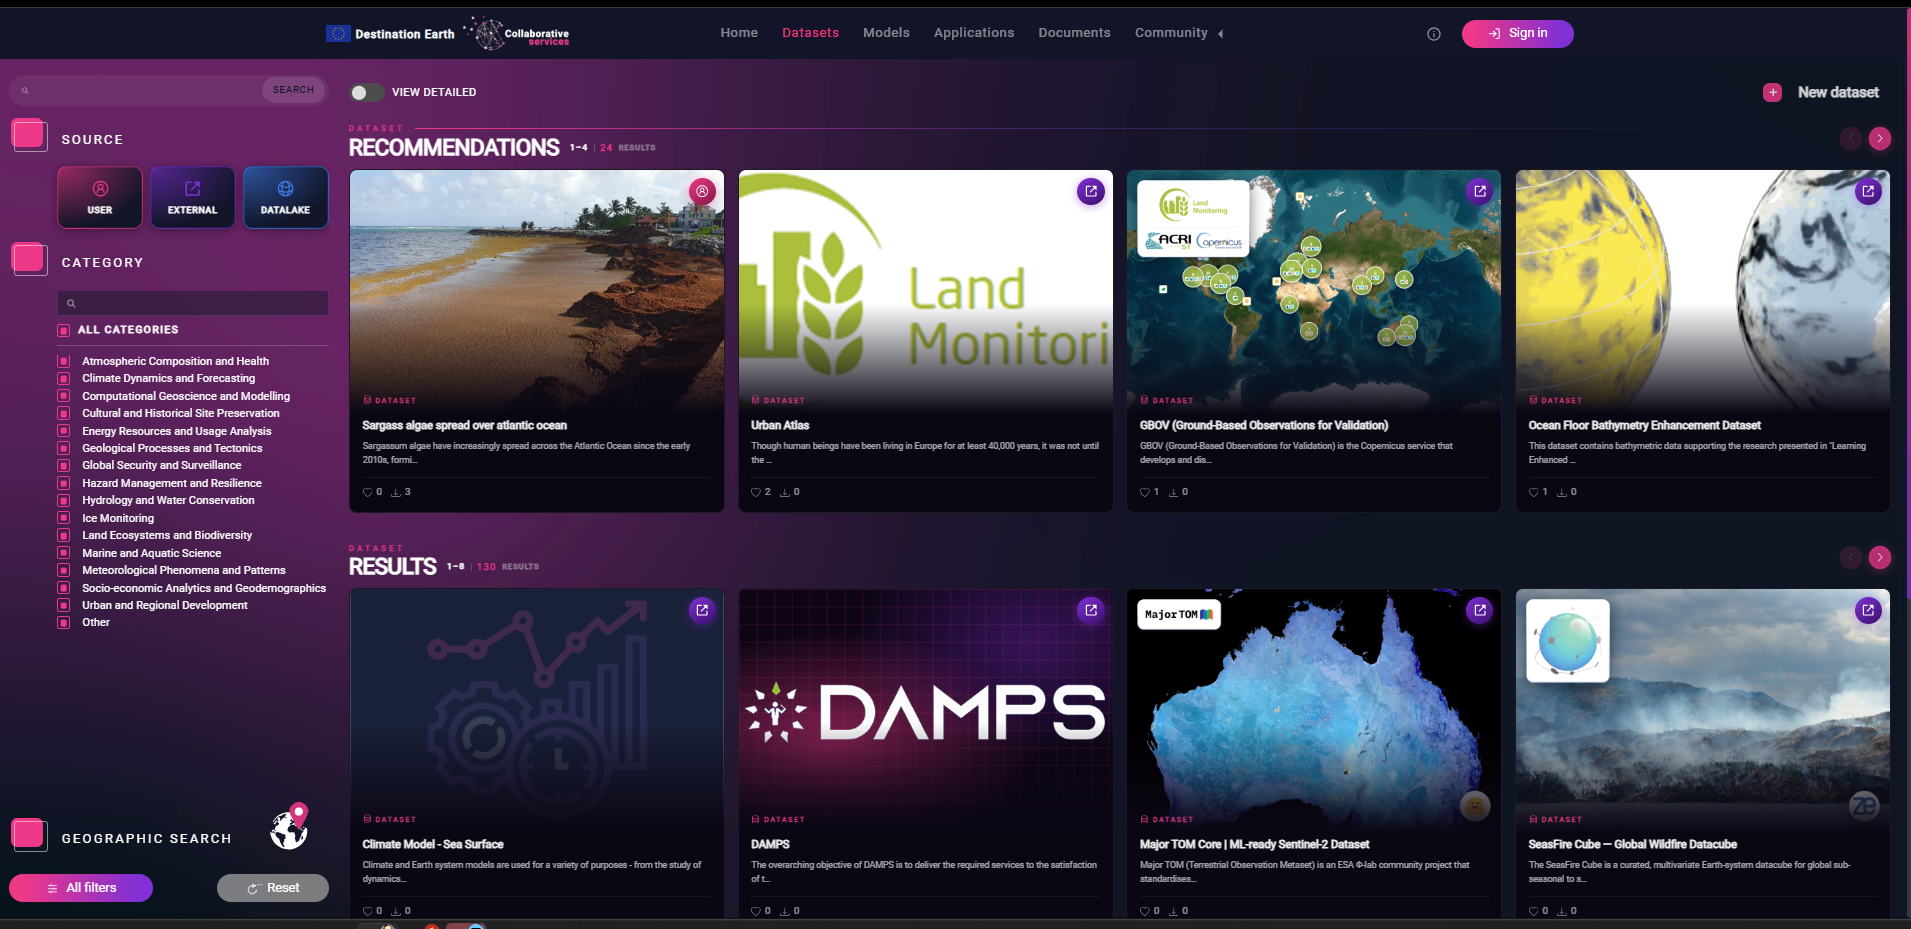This screenshot has height=929, width=1911.
Task: Open external link icon on Urban Atlas card
Action: [1091, 191]
